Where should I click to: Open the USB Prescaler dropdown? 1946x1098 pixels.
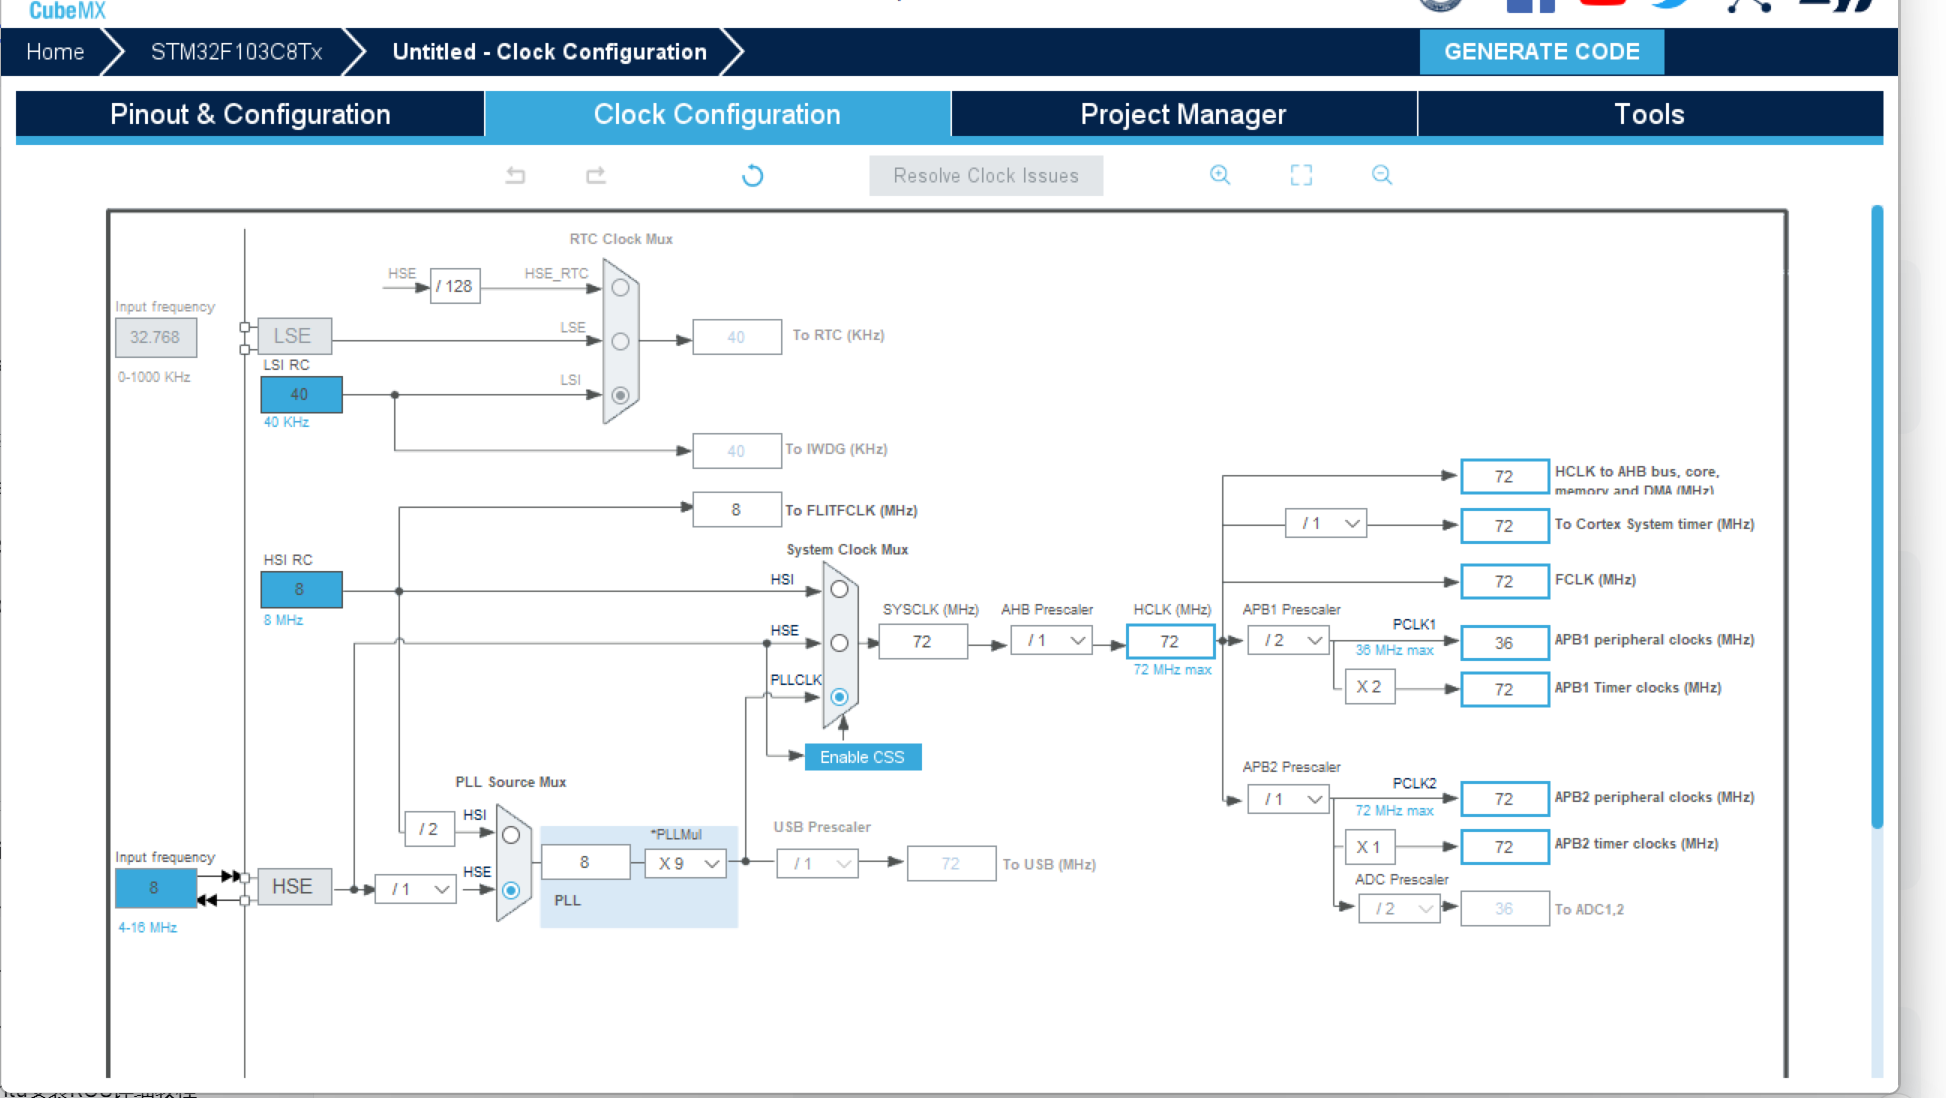(x=817, y=863)
